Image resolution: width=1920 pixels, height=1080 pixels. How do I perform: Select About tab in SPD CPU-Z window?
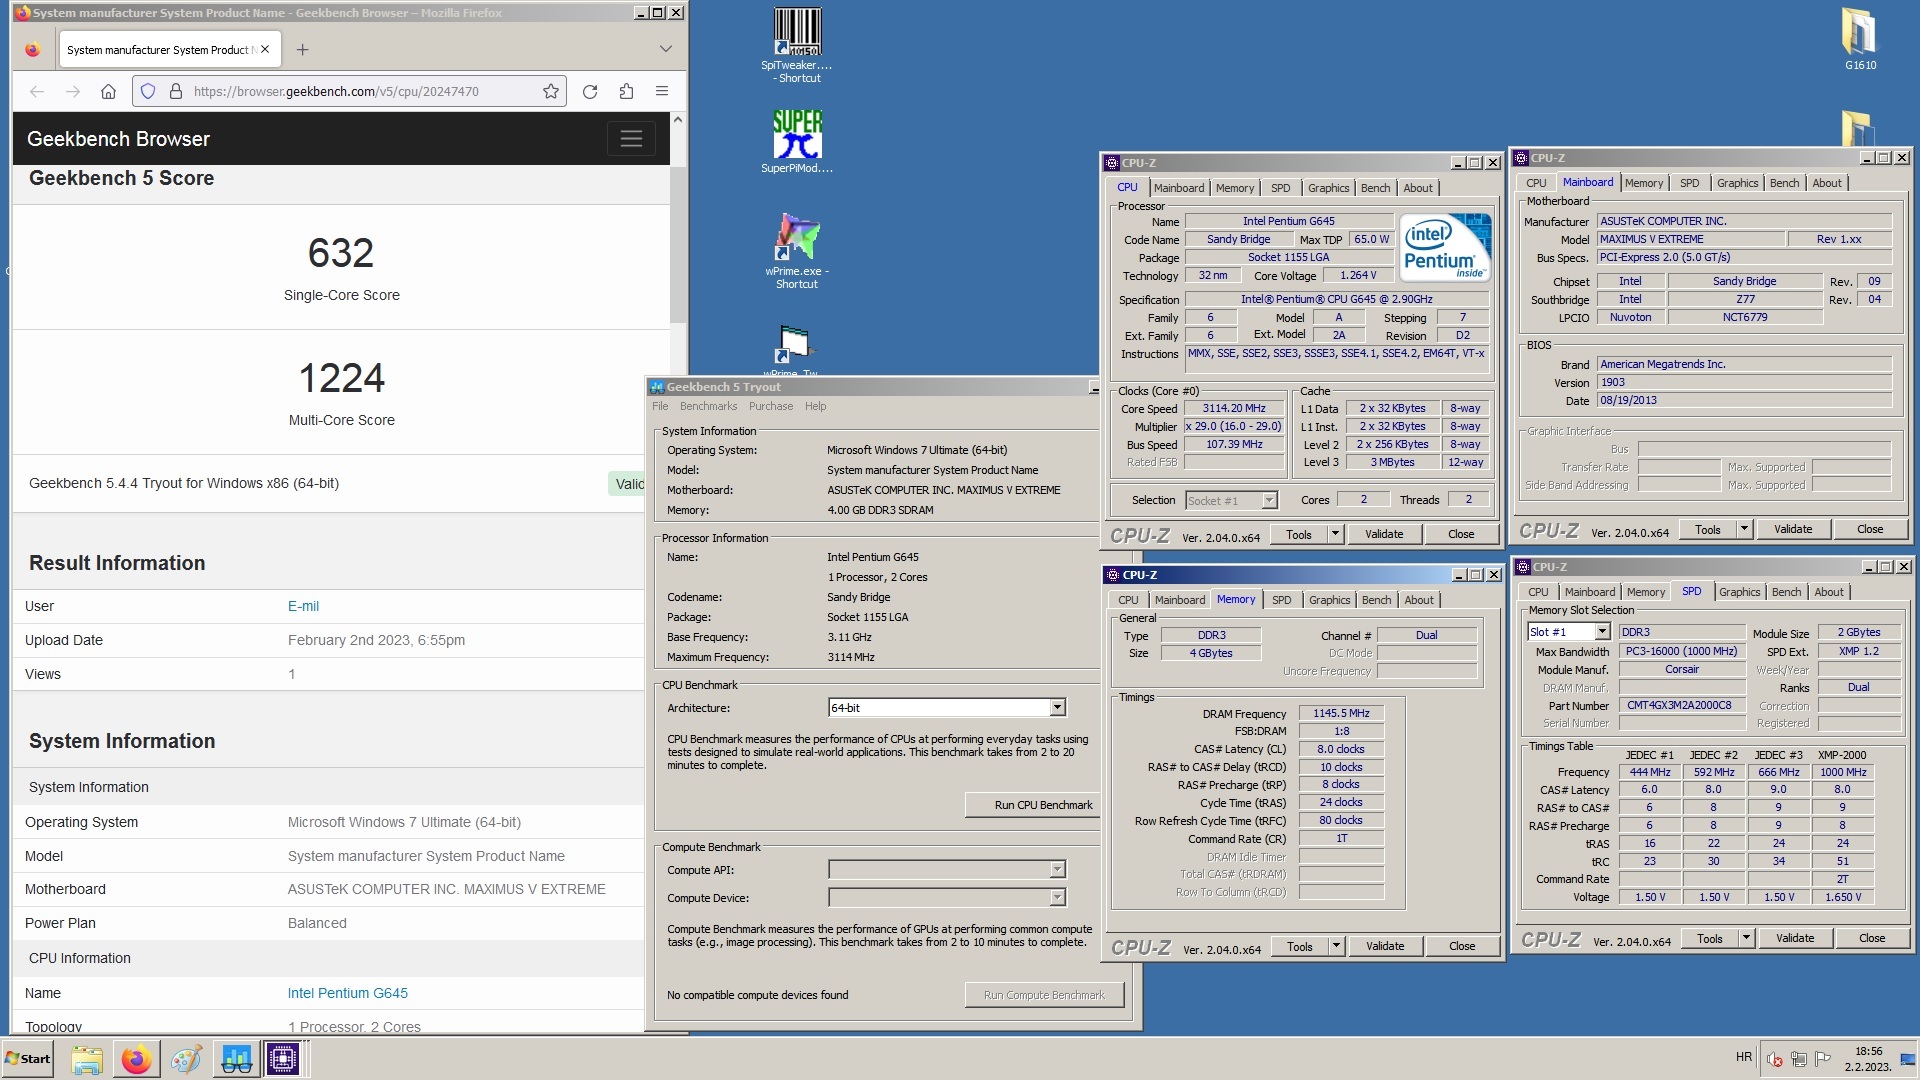pos(1829,592)
